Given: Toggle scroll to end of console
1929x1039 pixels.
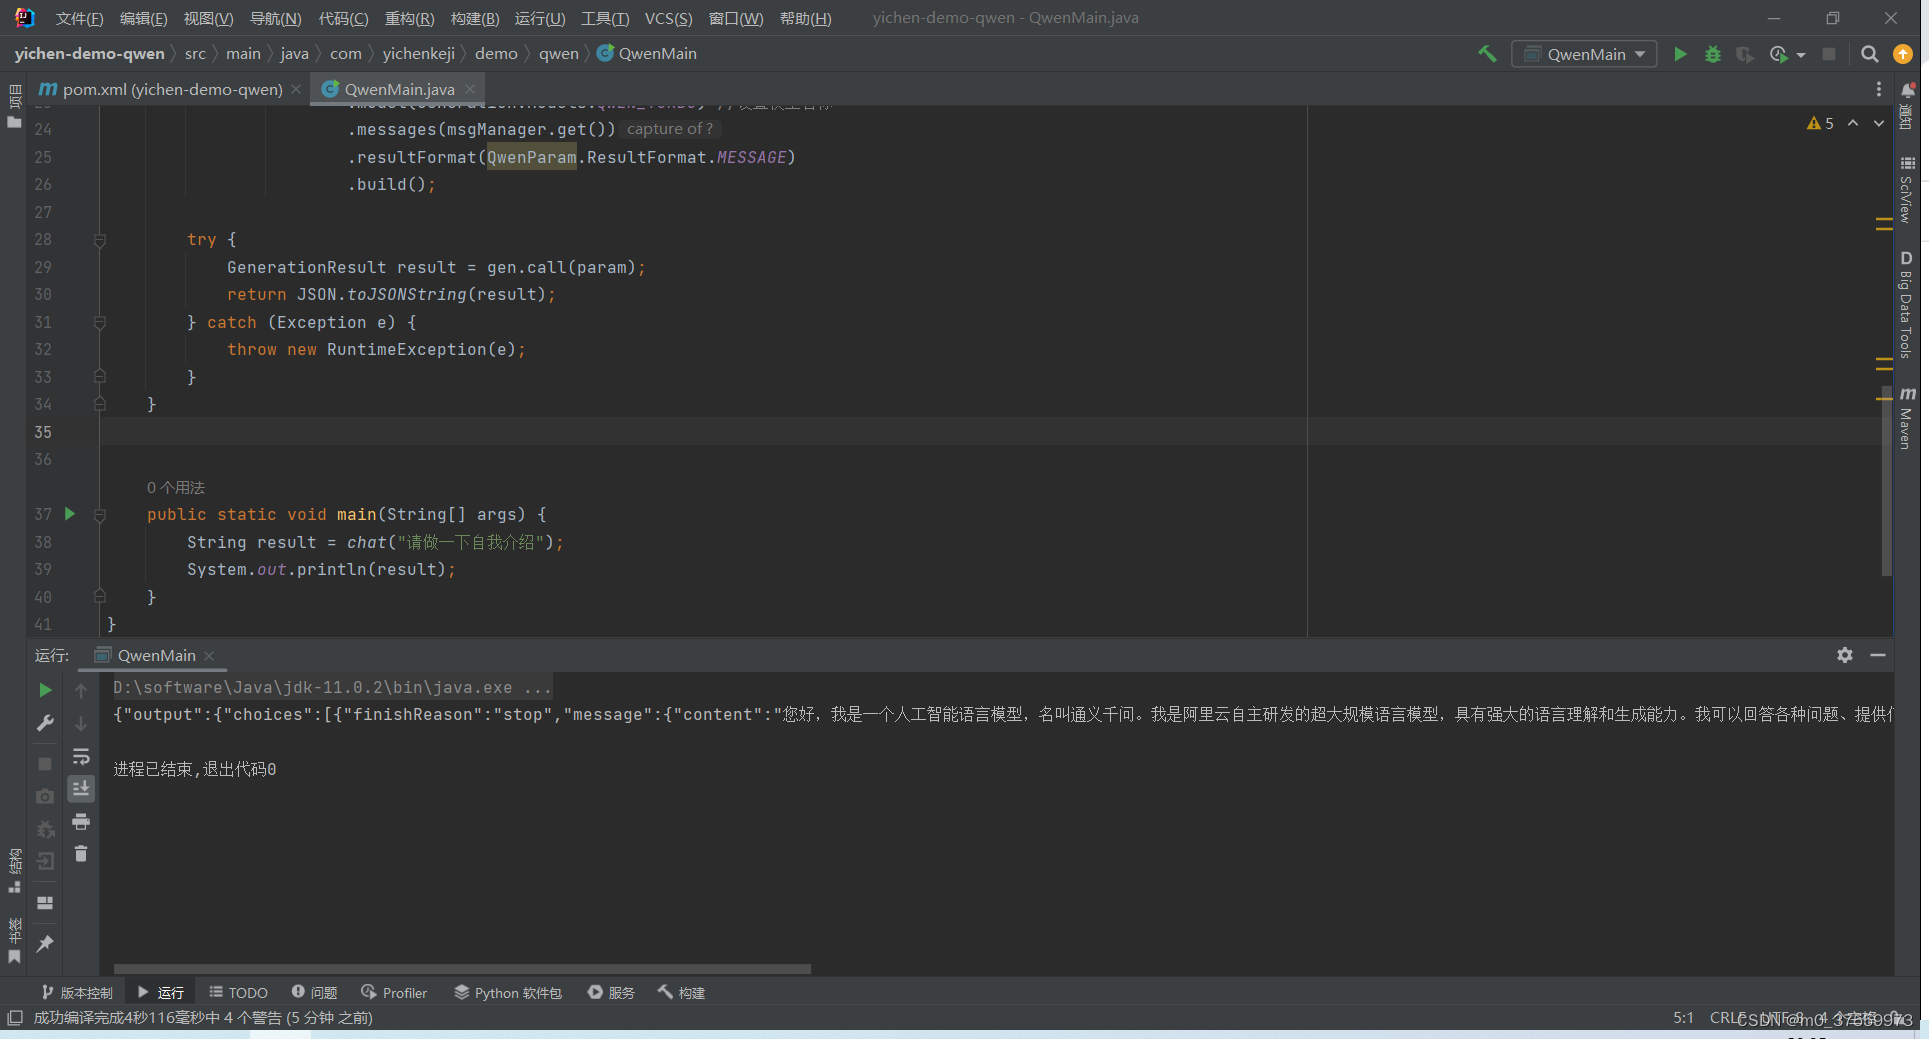Looking at the screenshot, I should click(81, 789).
